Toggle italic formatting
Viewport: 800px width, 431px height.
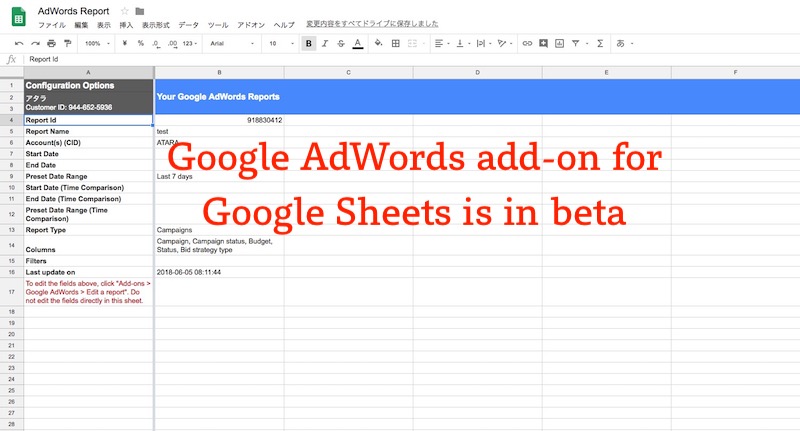tap(325, 44)
